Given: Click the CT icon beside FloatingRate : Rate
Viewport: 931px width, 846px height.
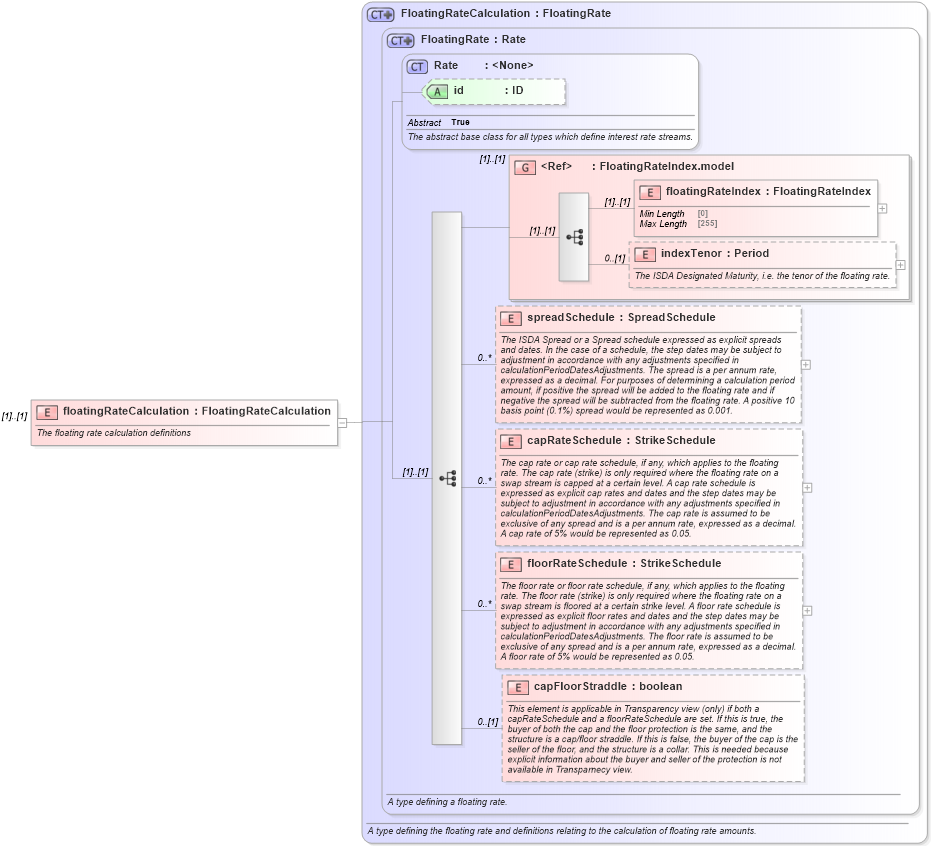Looking at the screenshot, I should [399, 40].
